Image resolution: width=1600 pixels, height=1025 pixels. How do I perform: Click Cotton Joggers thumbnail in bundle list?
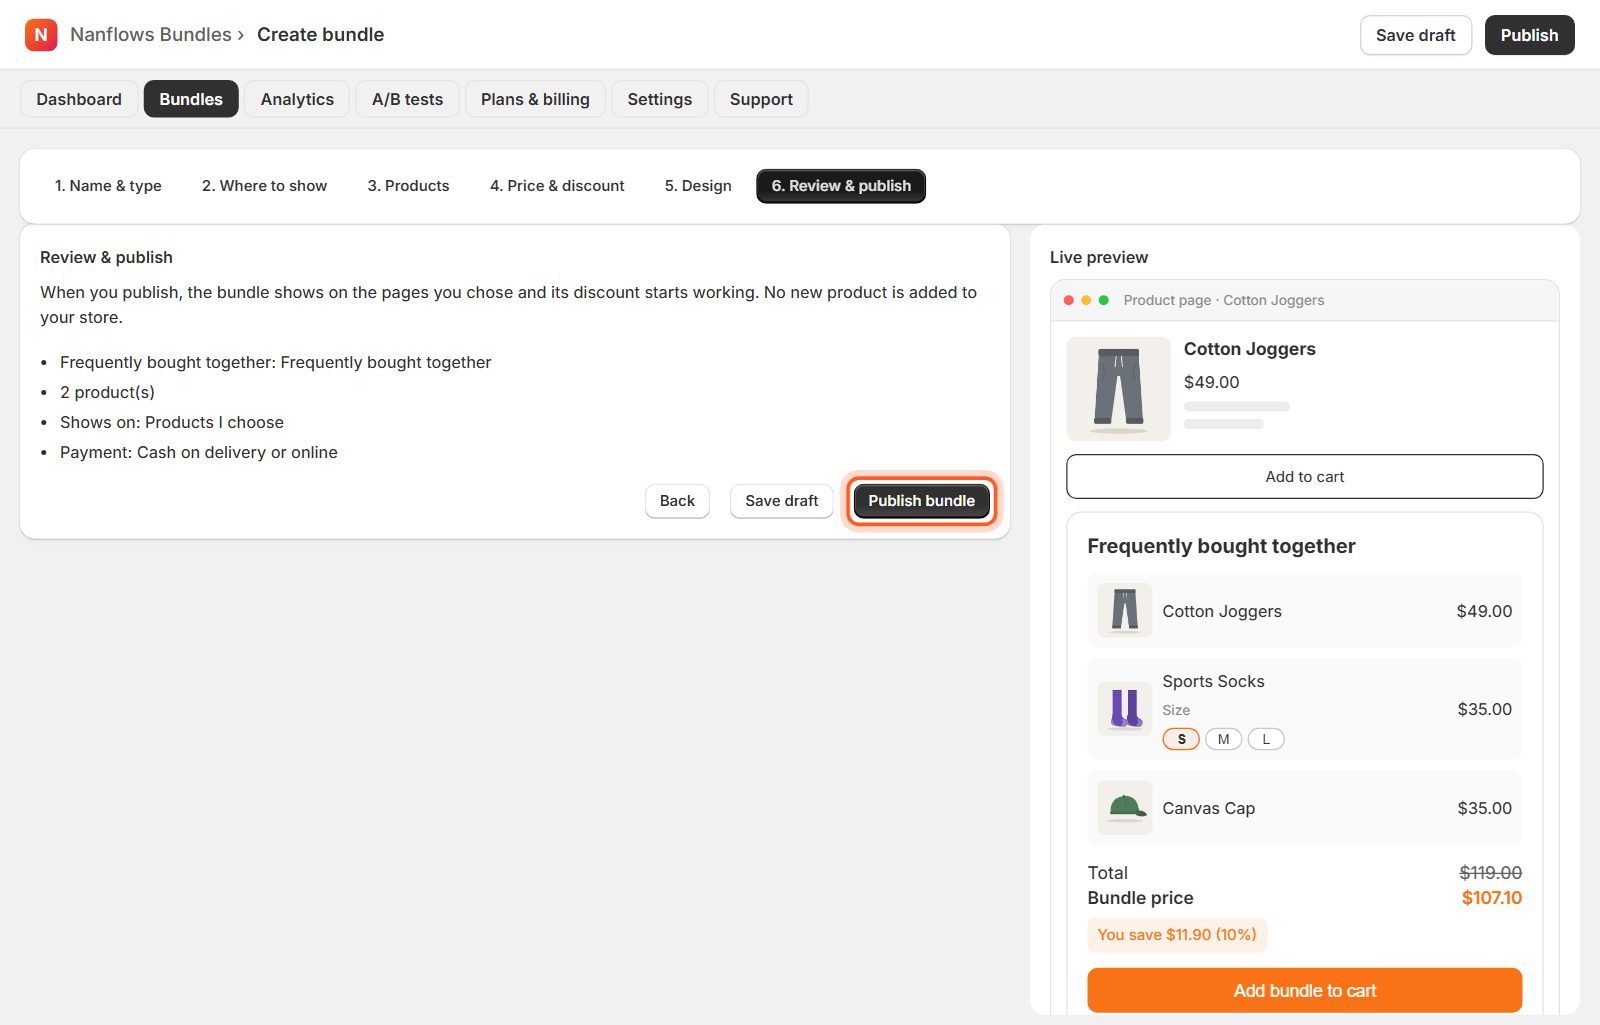(1125, 611)
